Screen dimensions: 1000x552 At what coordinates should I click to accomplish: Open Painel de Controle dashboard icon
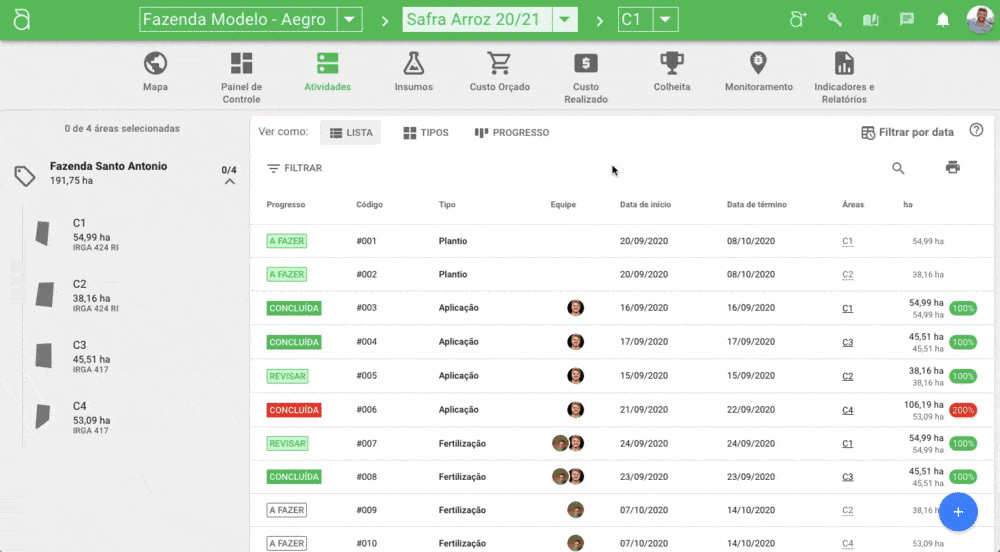241,64
